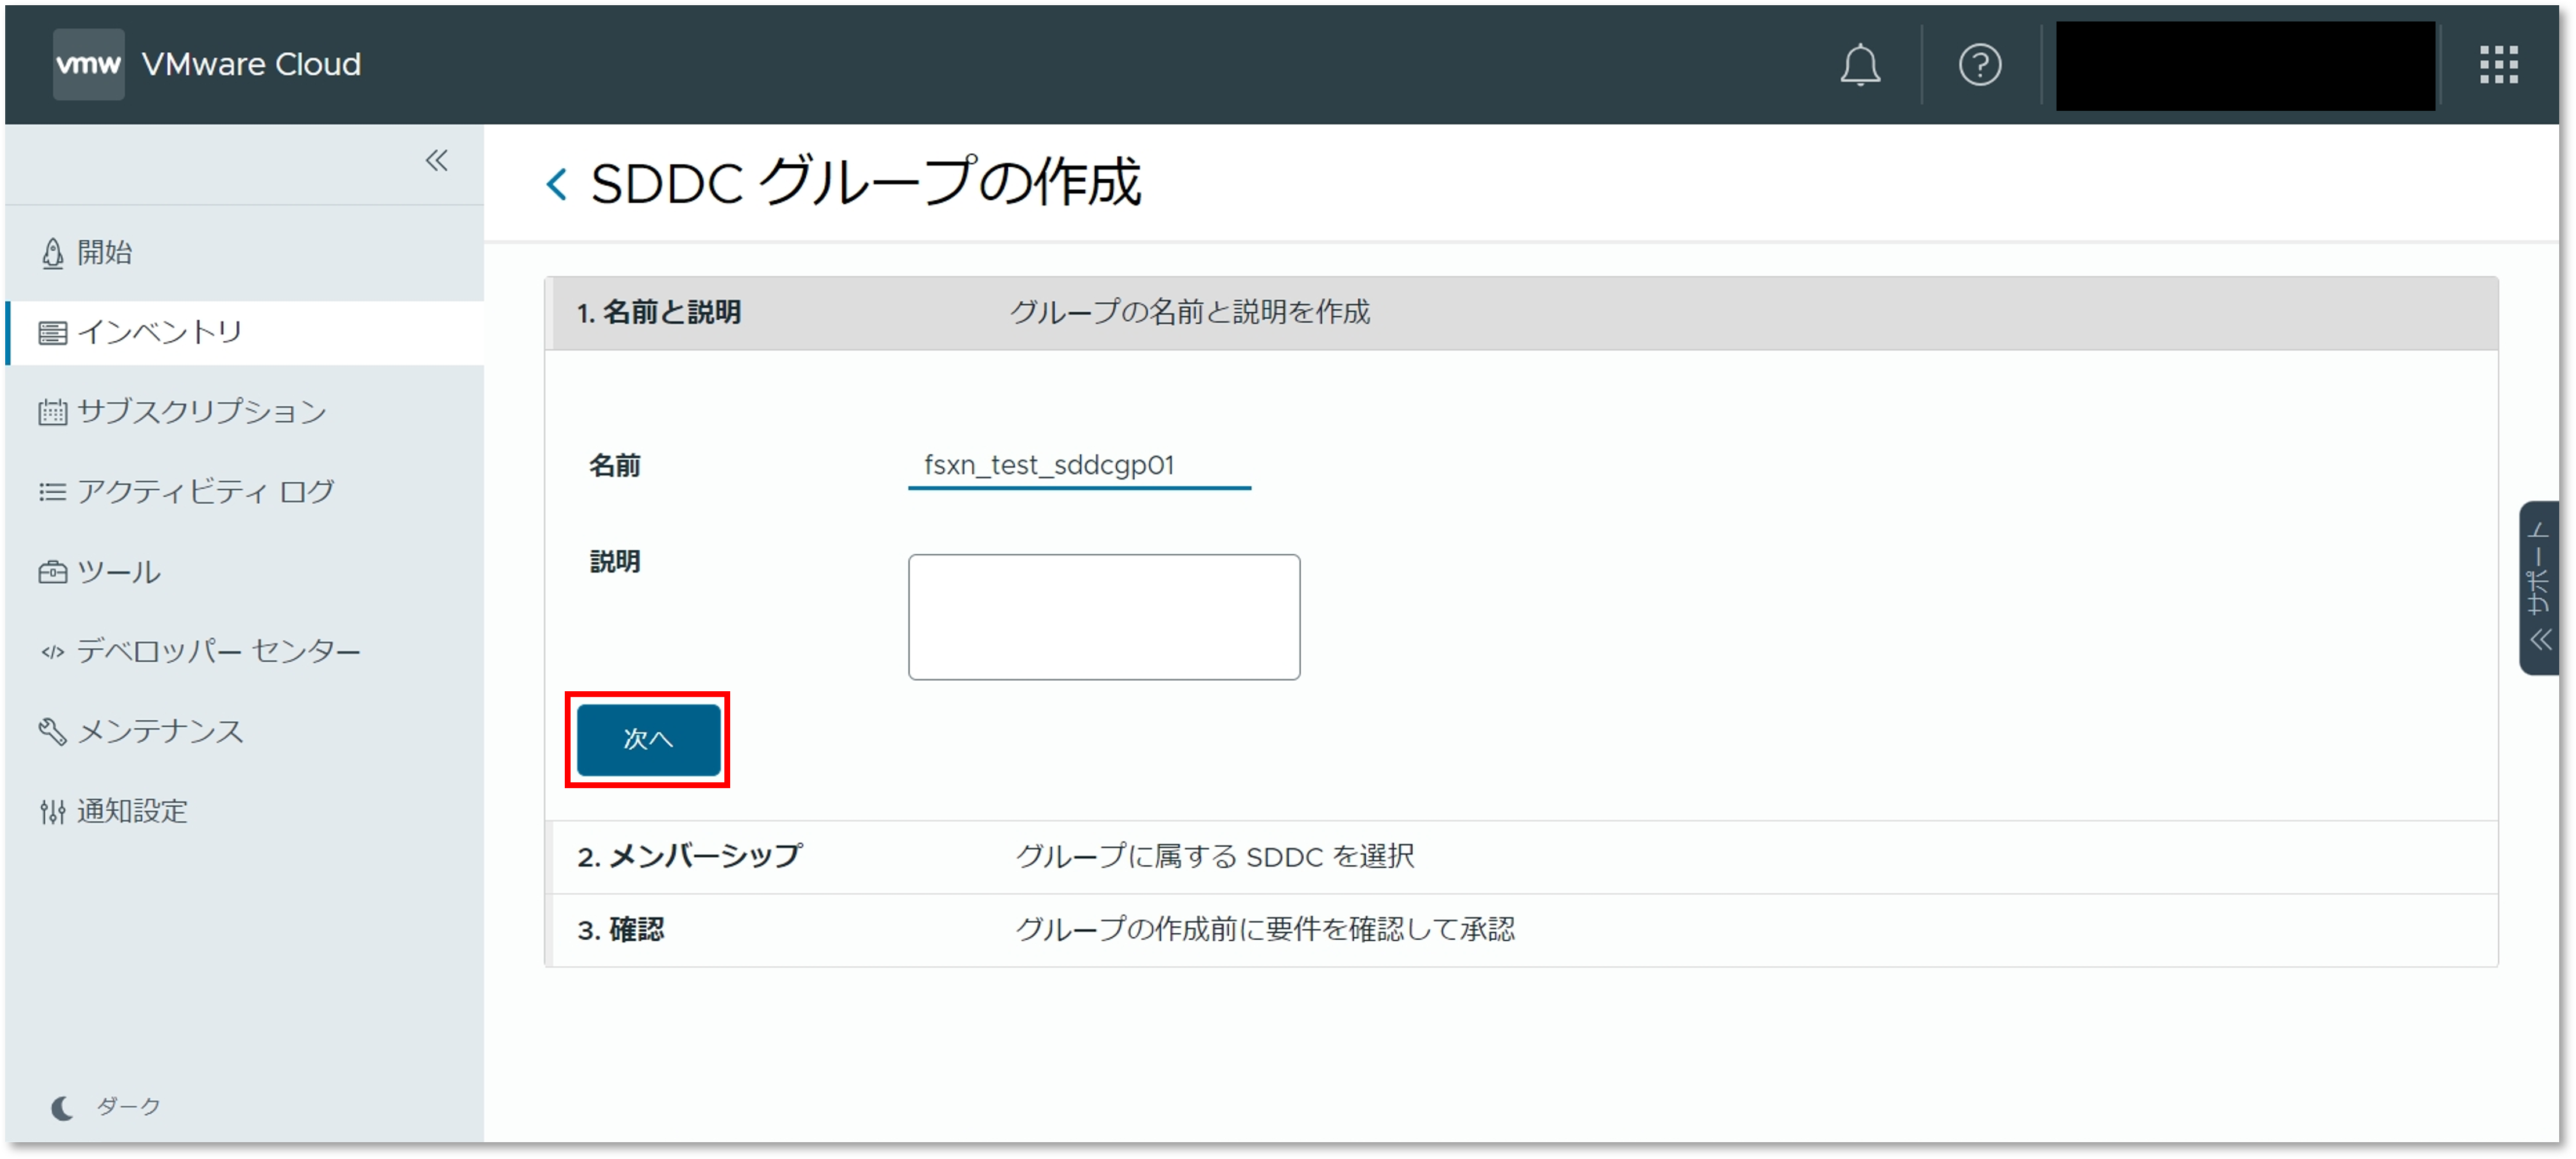Click the sliders icon for 通知設定
The height and width of the screenshot is (1159, 2576).
point(52,812)
